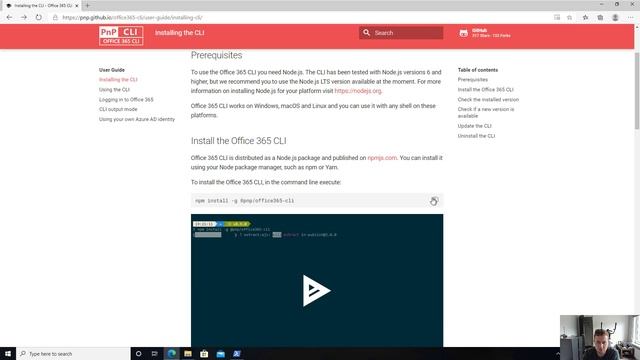This screenshot has width=640, height=360.
Task: Open Using your own Azure AD identity
Action: (x=137, y=119)
